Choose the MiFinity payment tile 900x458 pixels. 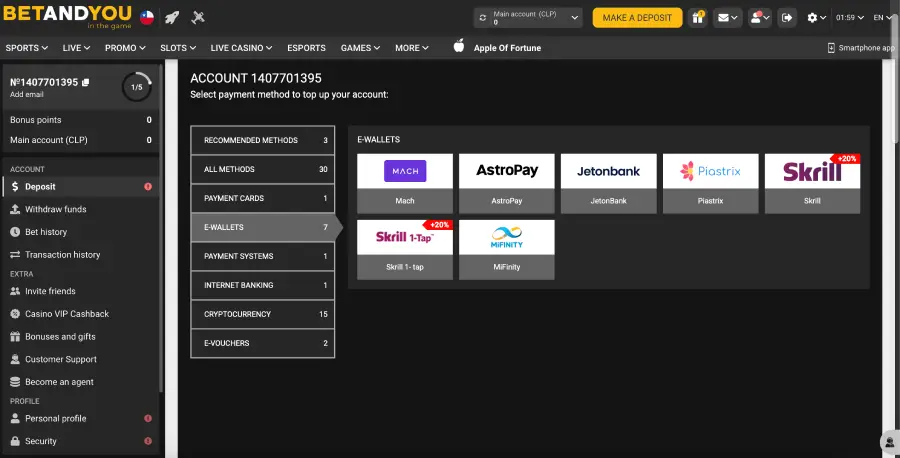(x=507, y=250)
